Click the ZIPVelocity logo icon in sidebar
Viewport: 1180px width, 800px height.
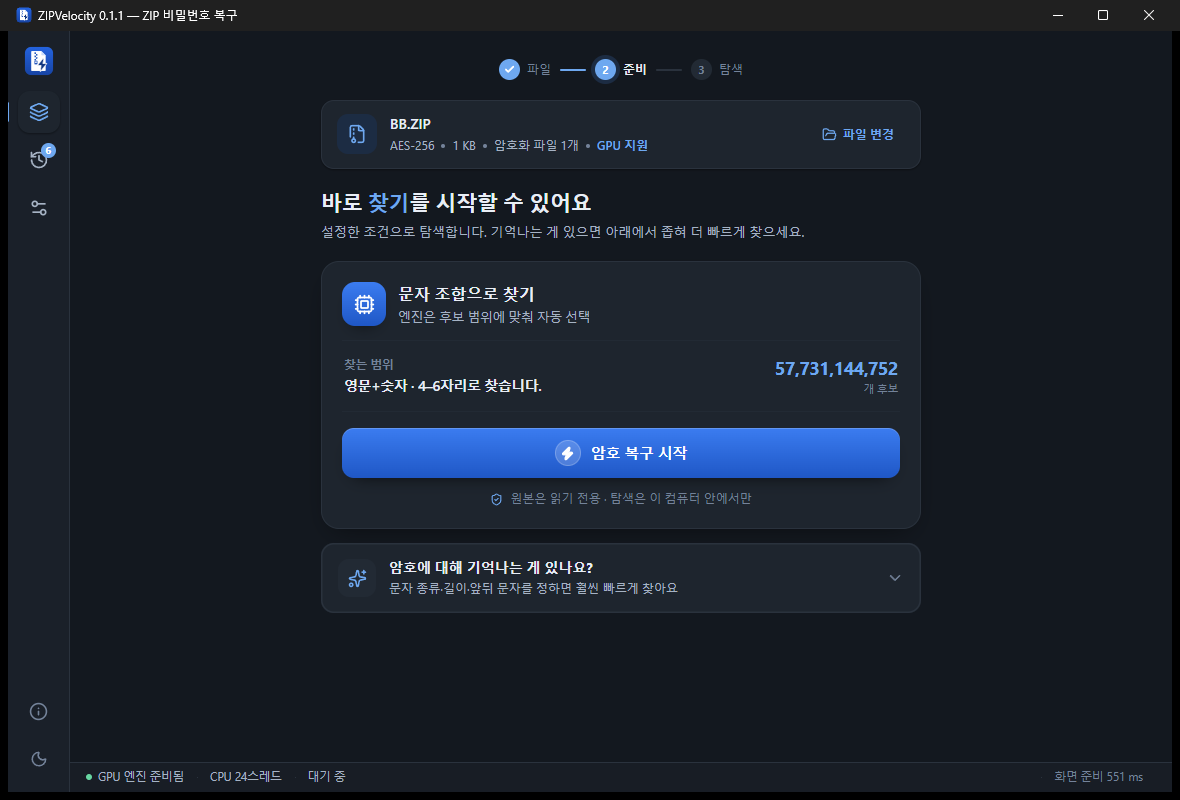[38, 61]
